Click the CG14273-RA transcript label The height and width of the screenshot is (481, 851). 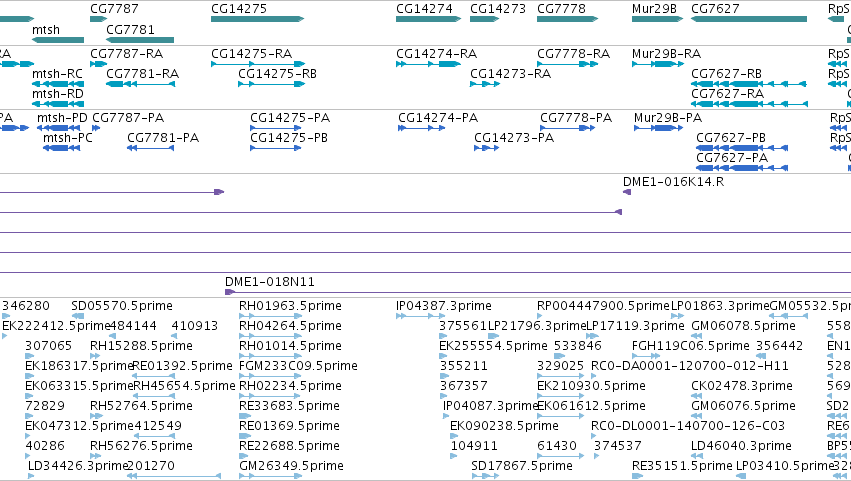[510, 74]
